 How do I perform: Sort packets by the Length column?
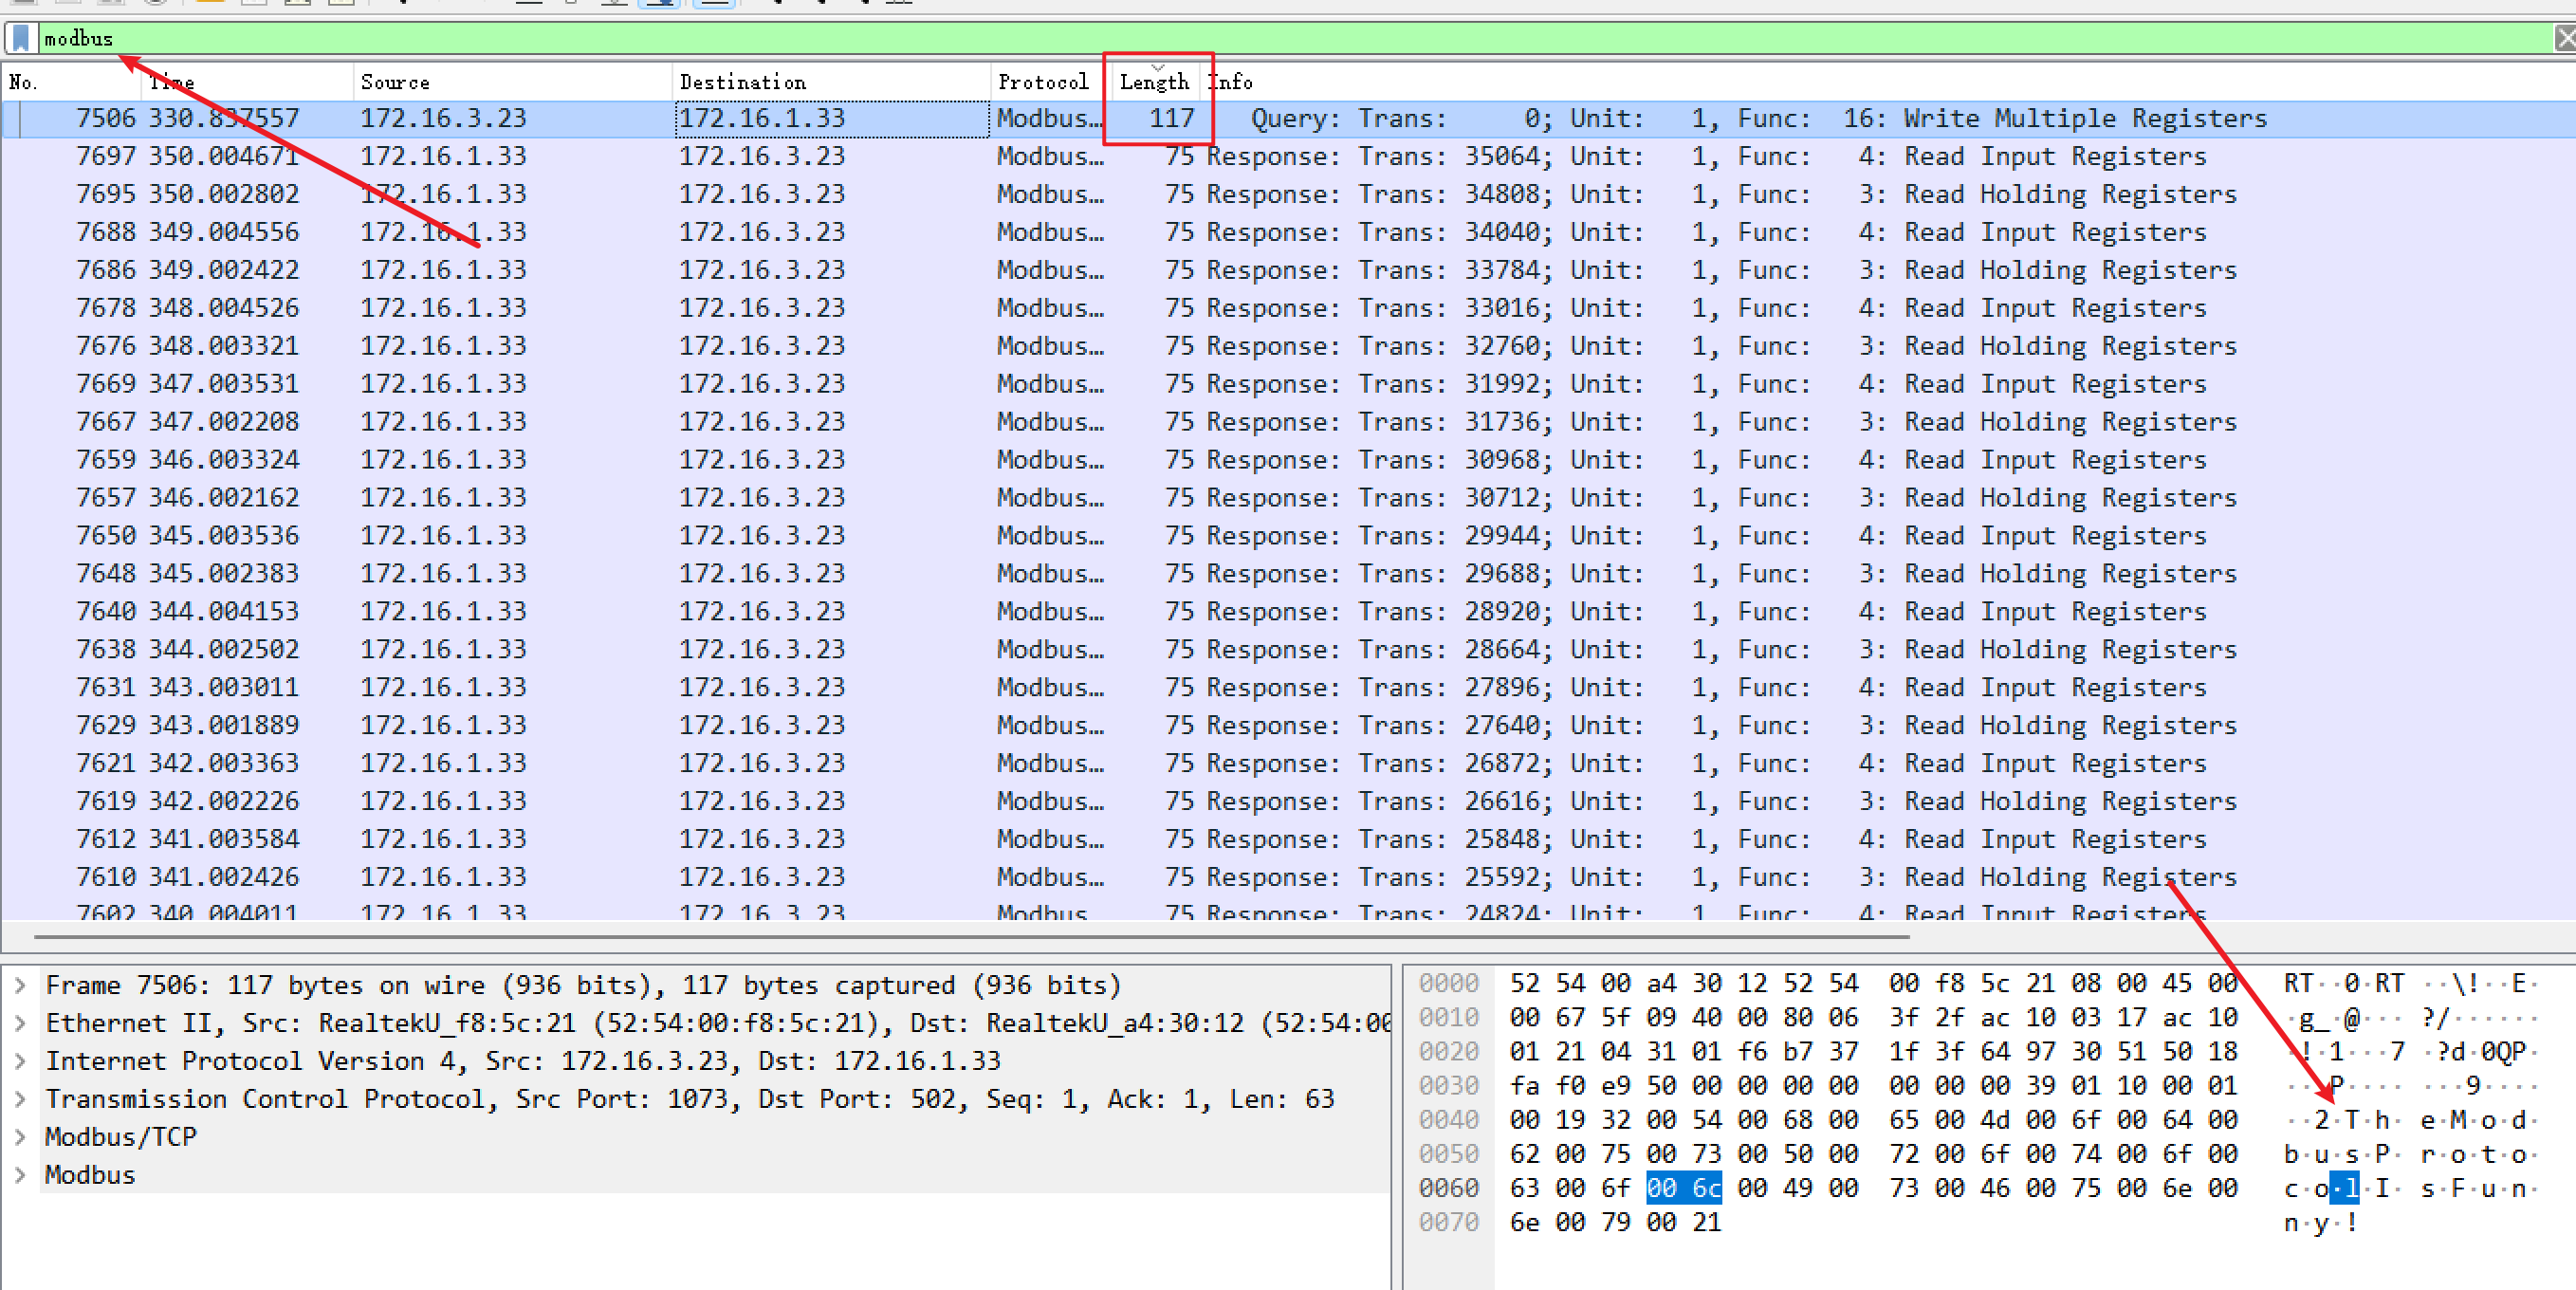tap(1153, 82)
